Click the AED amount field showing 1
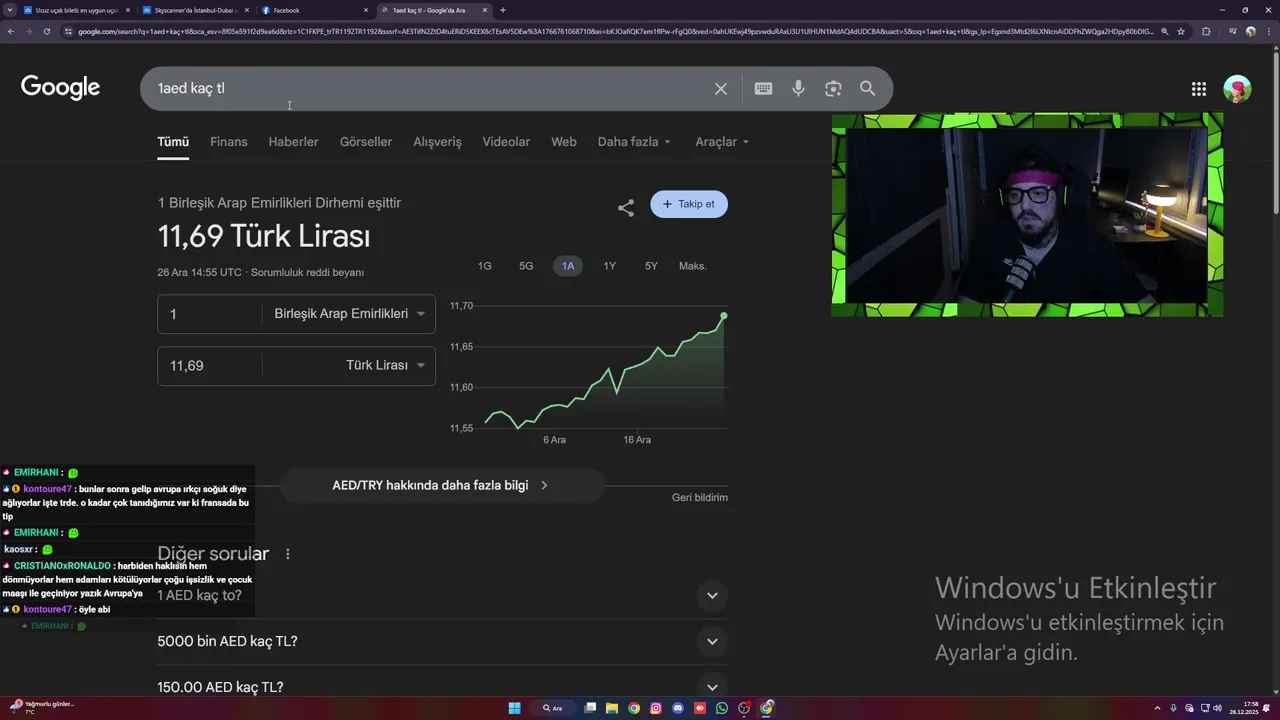1280x720 pixels. pos(210,314)
